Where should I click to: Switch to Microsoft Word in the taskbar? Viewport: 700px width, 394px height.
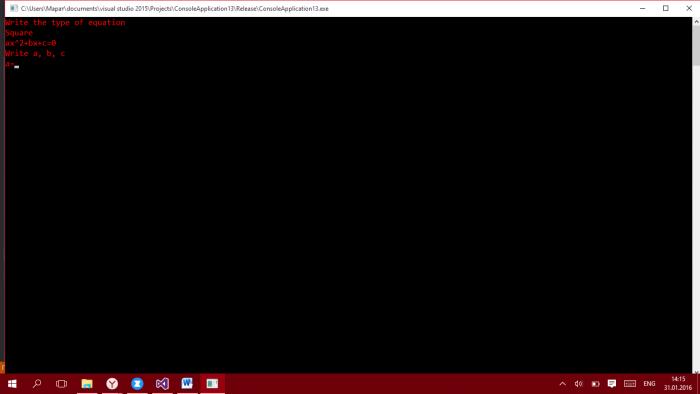(x=187, y=384)
